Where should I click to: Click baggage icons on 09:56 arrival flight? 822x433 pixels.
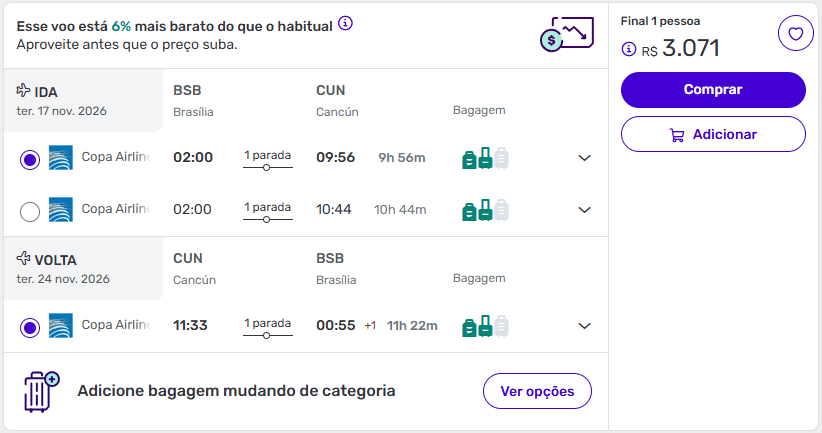click(485, 158)
